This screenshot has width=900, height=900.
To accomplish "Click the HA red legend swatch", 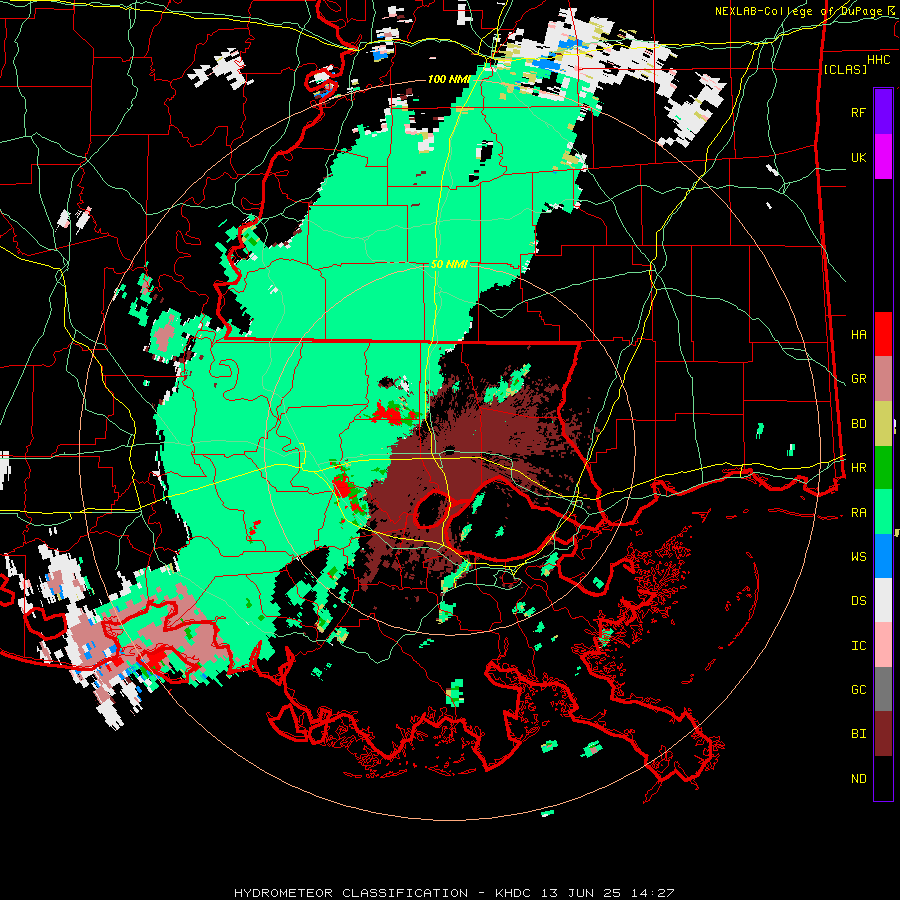I will (883, 334).
